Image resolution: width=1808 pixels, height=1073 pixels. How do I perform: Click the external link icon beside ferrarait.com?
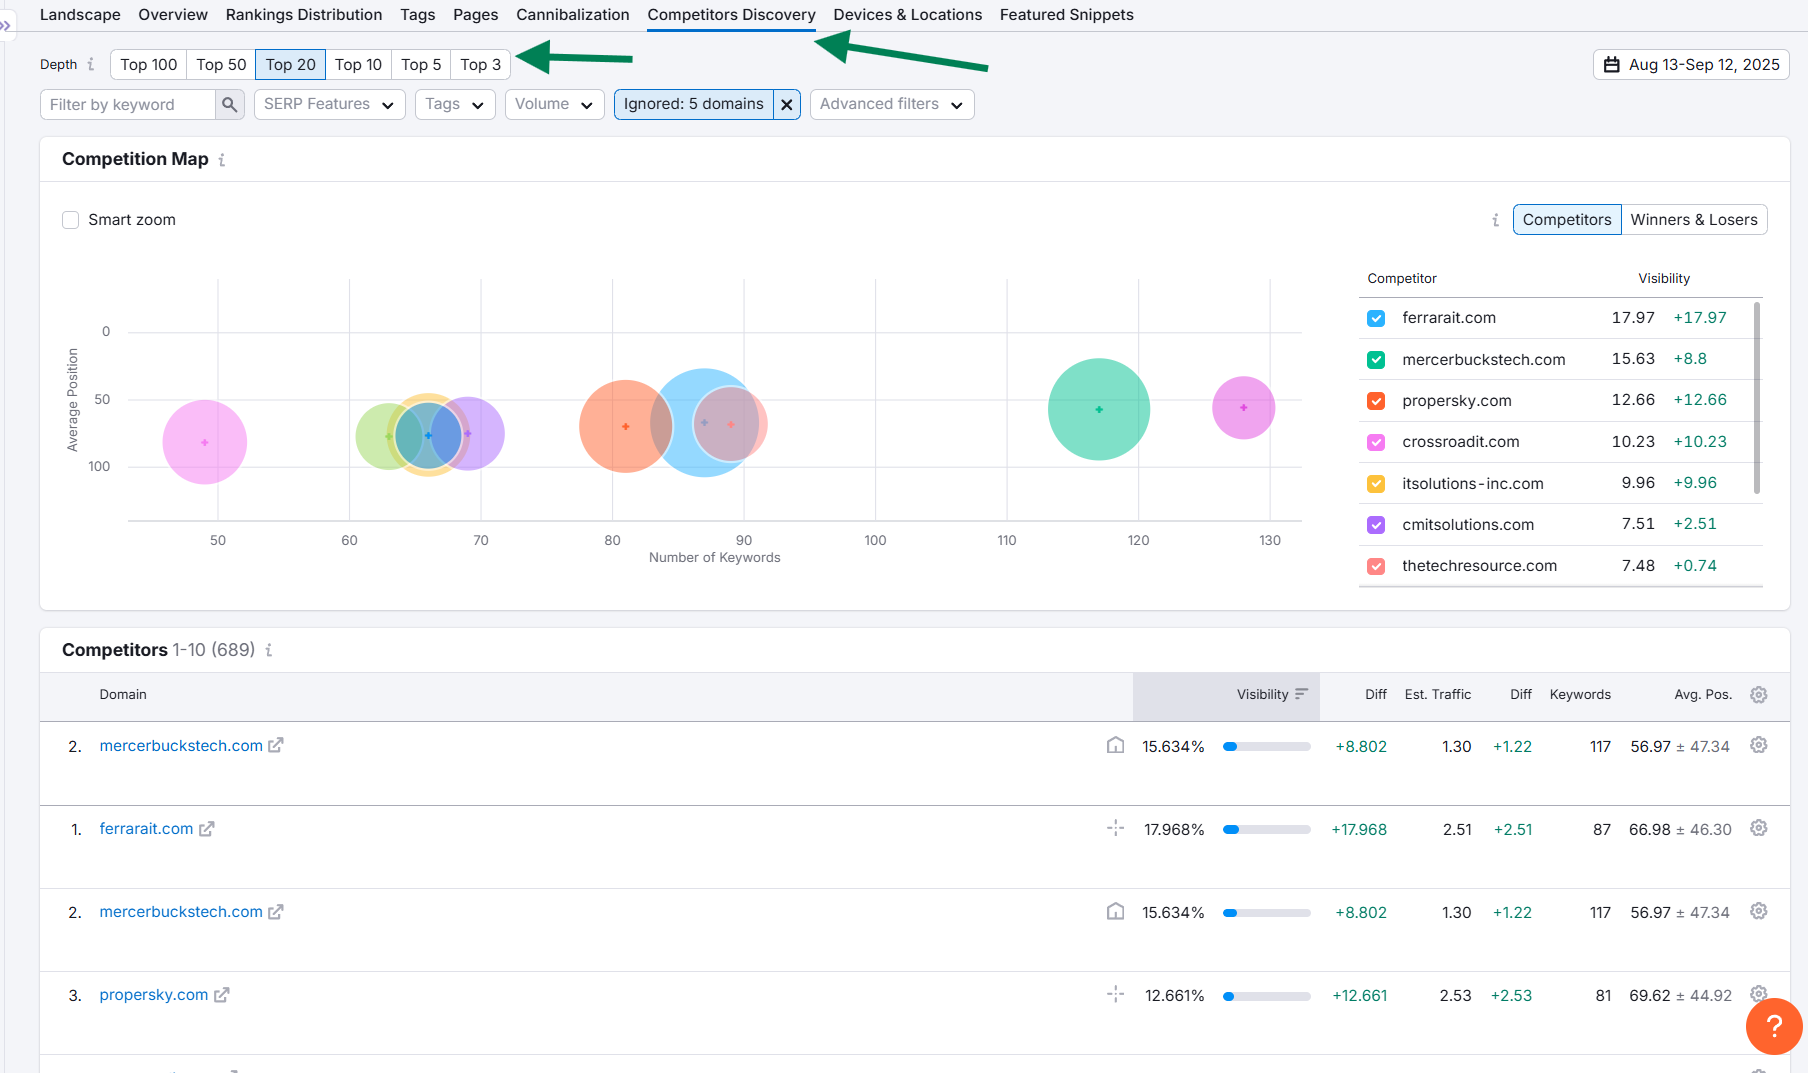click(x=207, y=829)
